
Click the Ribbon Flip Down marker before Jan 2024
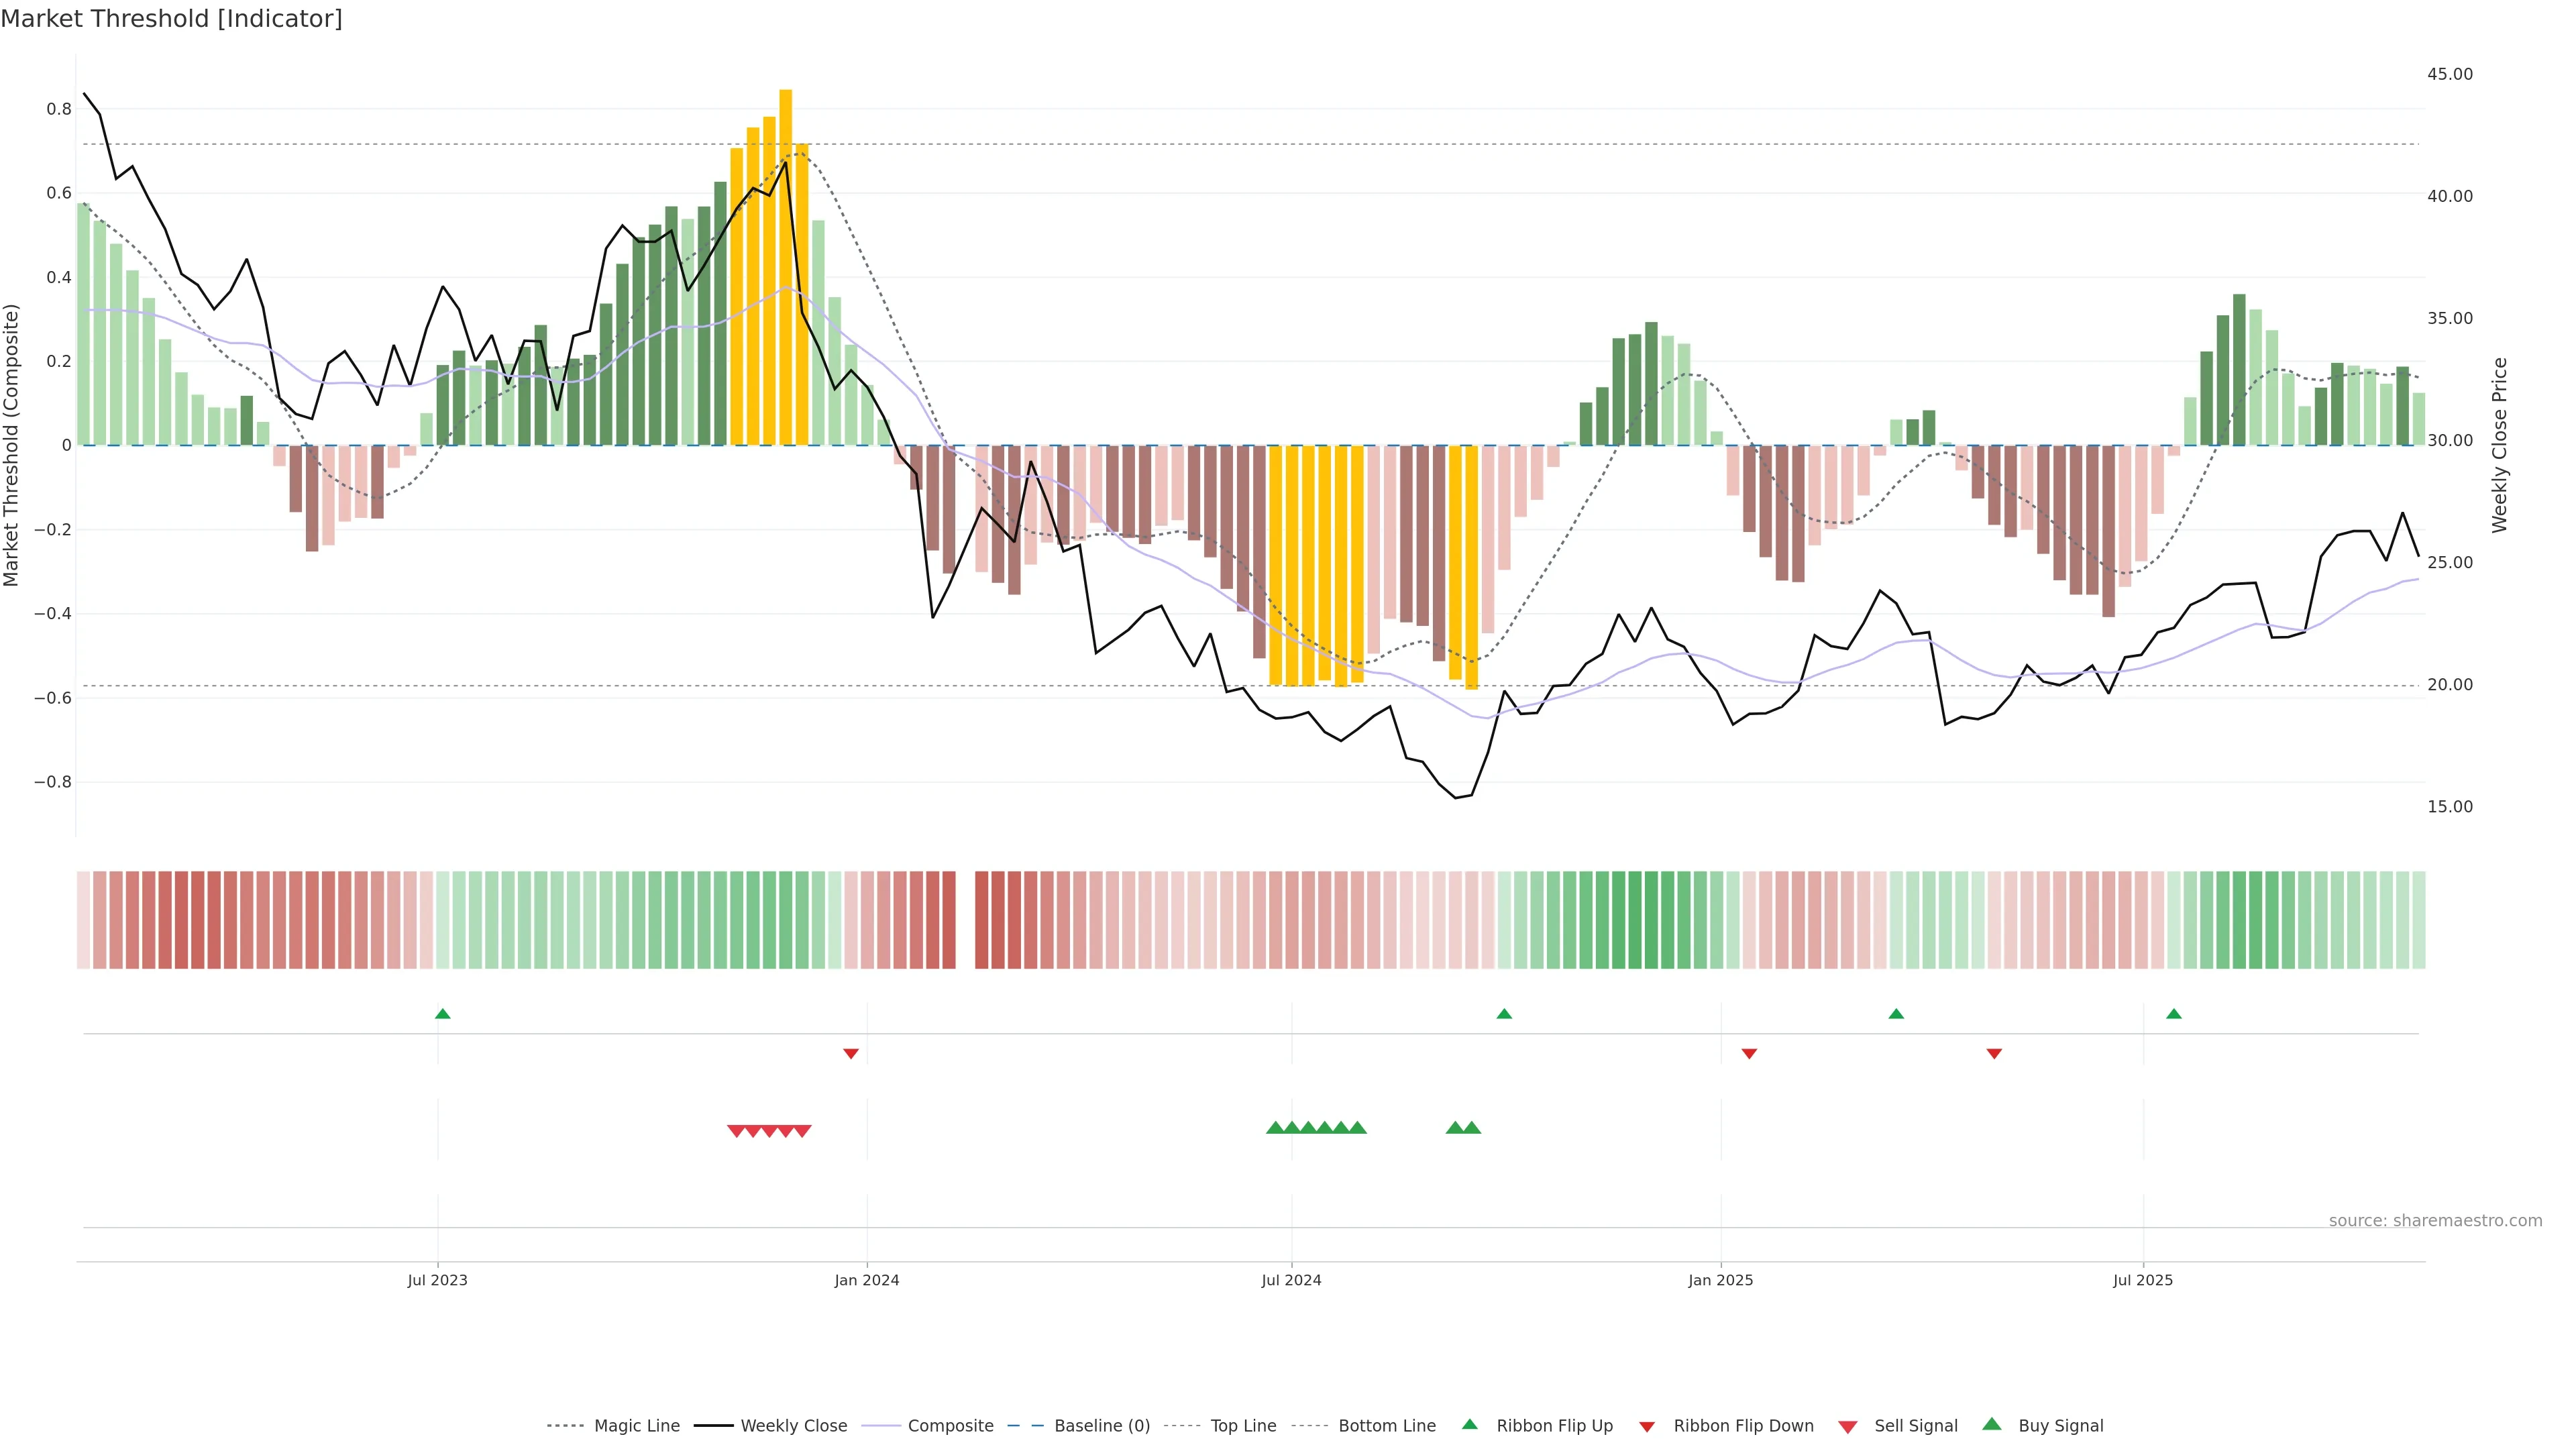tap(851, 1054)
